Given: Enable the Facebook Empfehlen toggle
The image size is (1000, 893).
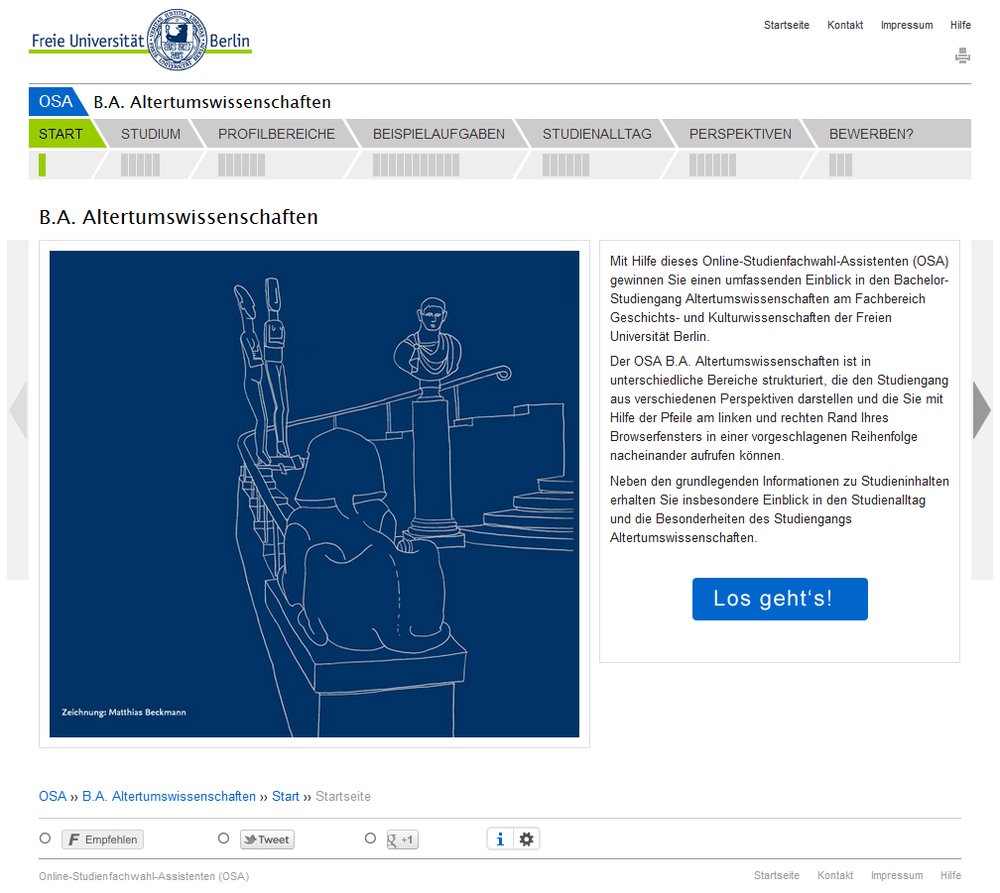Looking at the screenshot, I should (x=45, y=838).
